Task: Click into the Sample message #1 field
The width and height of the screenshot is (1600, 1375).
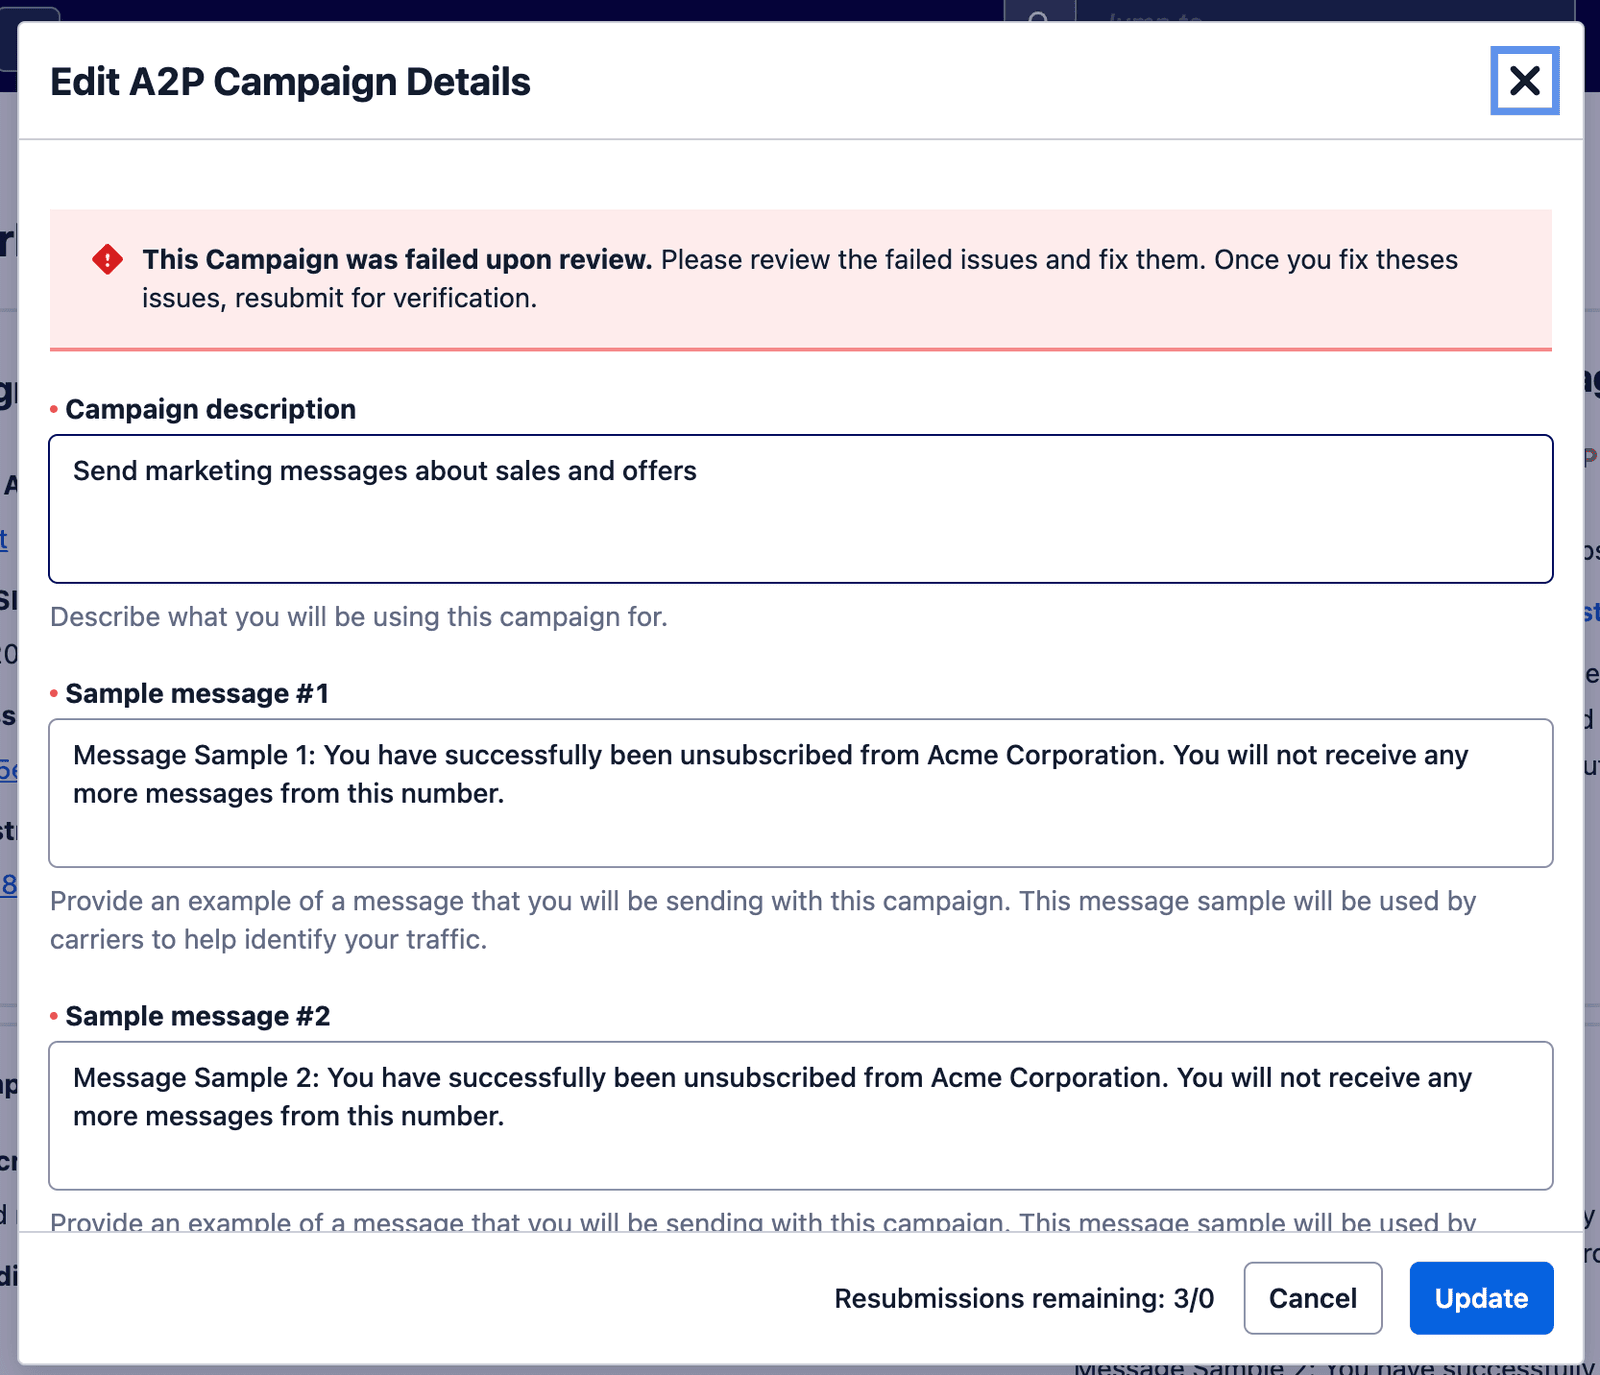Action: coord(800,792)
